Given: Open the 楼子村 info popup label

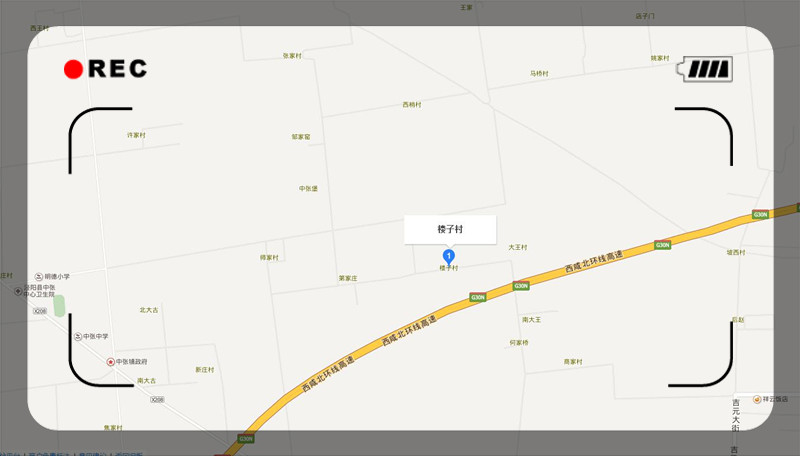Looking at the screenshot, I should (x=450, y=230).
